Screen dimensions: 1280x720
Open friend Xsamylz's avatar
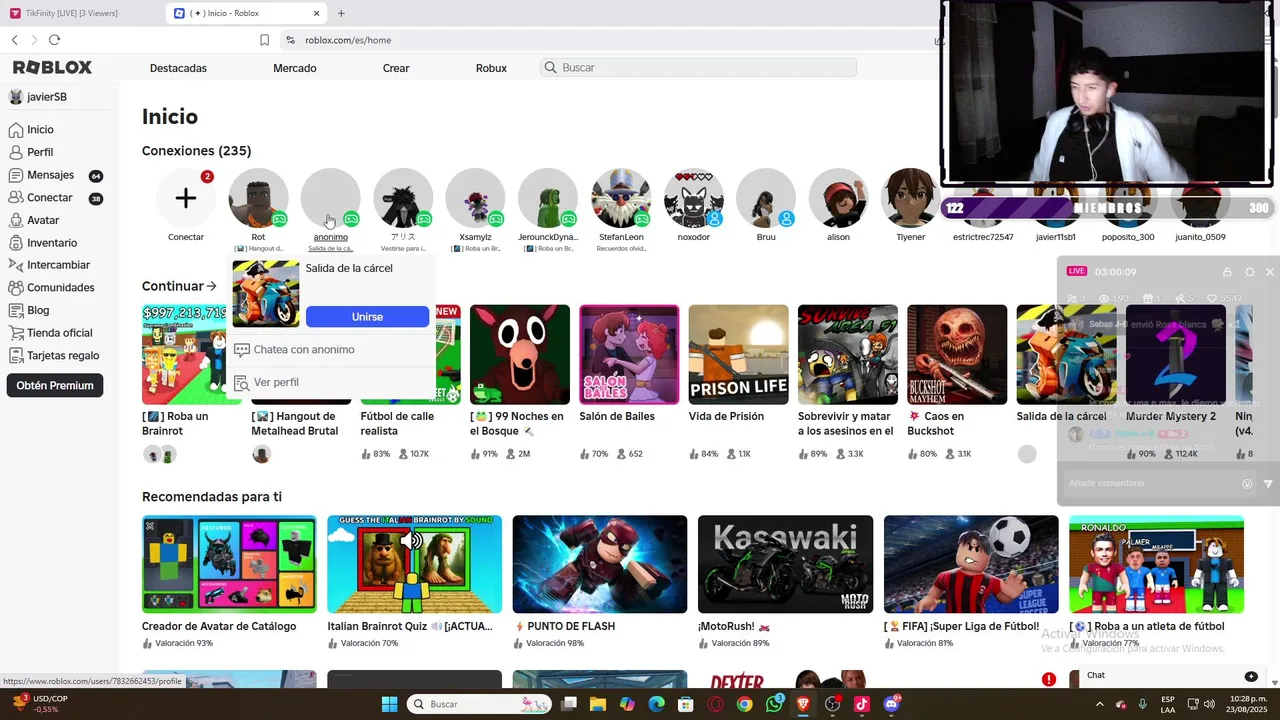tap(475, 198)
